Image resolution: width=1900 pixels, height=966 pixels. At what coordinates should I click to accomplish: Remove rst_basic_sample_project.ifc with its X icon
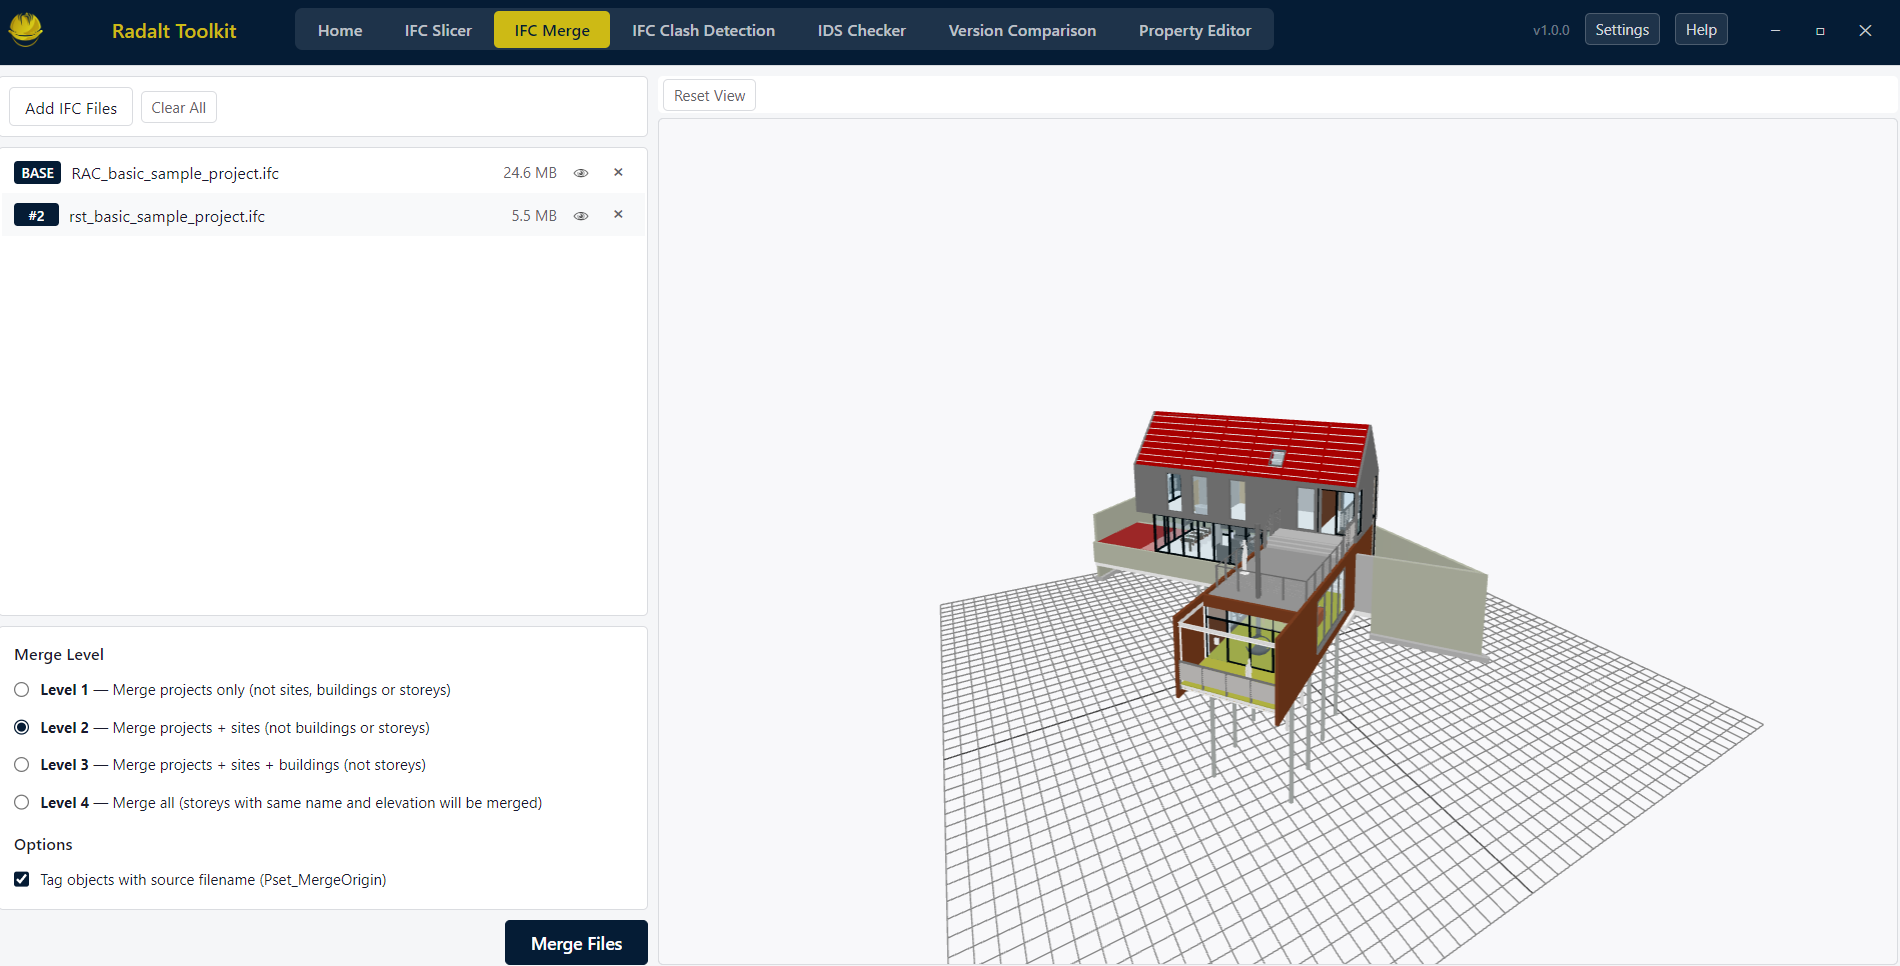pyautogui.click(x=618, y=214)
